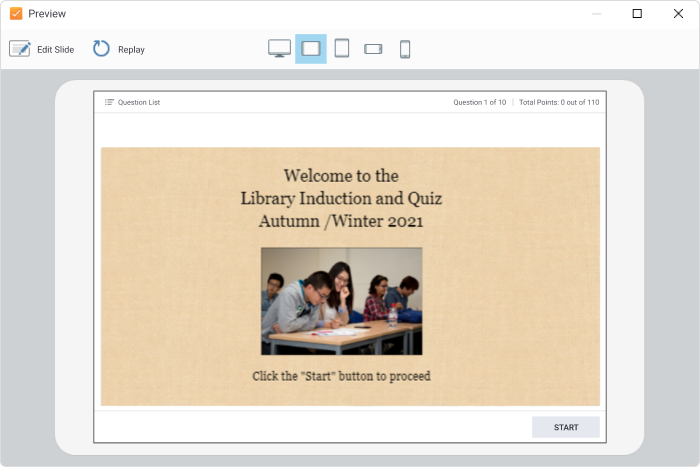The height and width of the screenshot is (467, 700).
Task: Click the Replay circular arrow icon
Action: pos(101,49)
